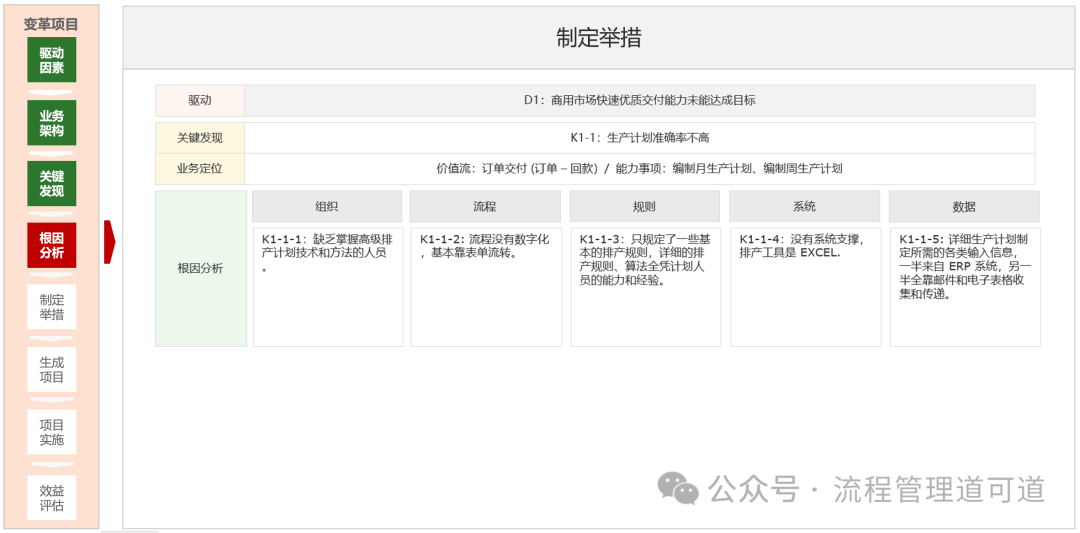This screenshot has height=533, width=1080.
Task: Select the K1-1-4 EXCEL root cause card
Action: tap(805, 287)
